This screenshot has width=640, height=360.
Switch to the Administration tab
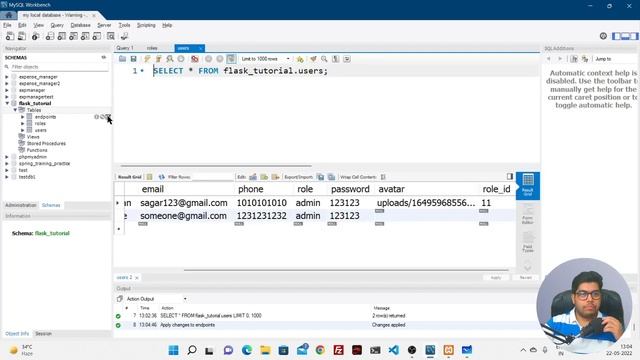click(21, 205)
